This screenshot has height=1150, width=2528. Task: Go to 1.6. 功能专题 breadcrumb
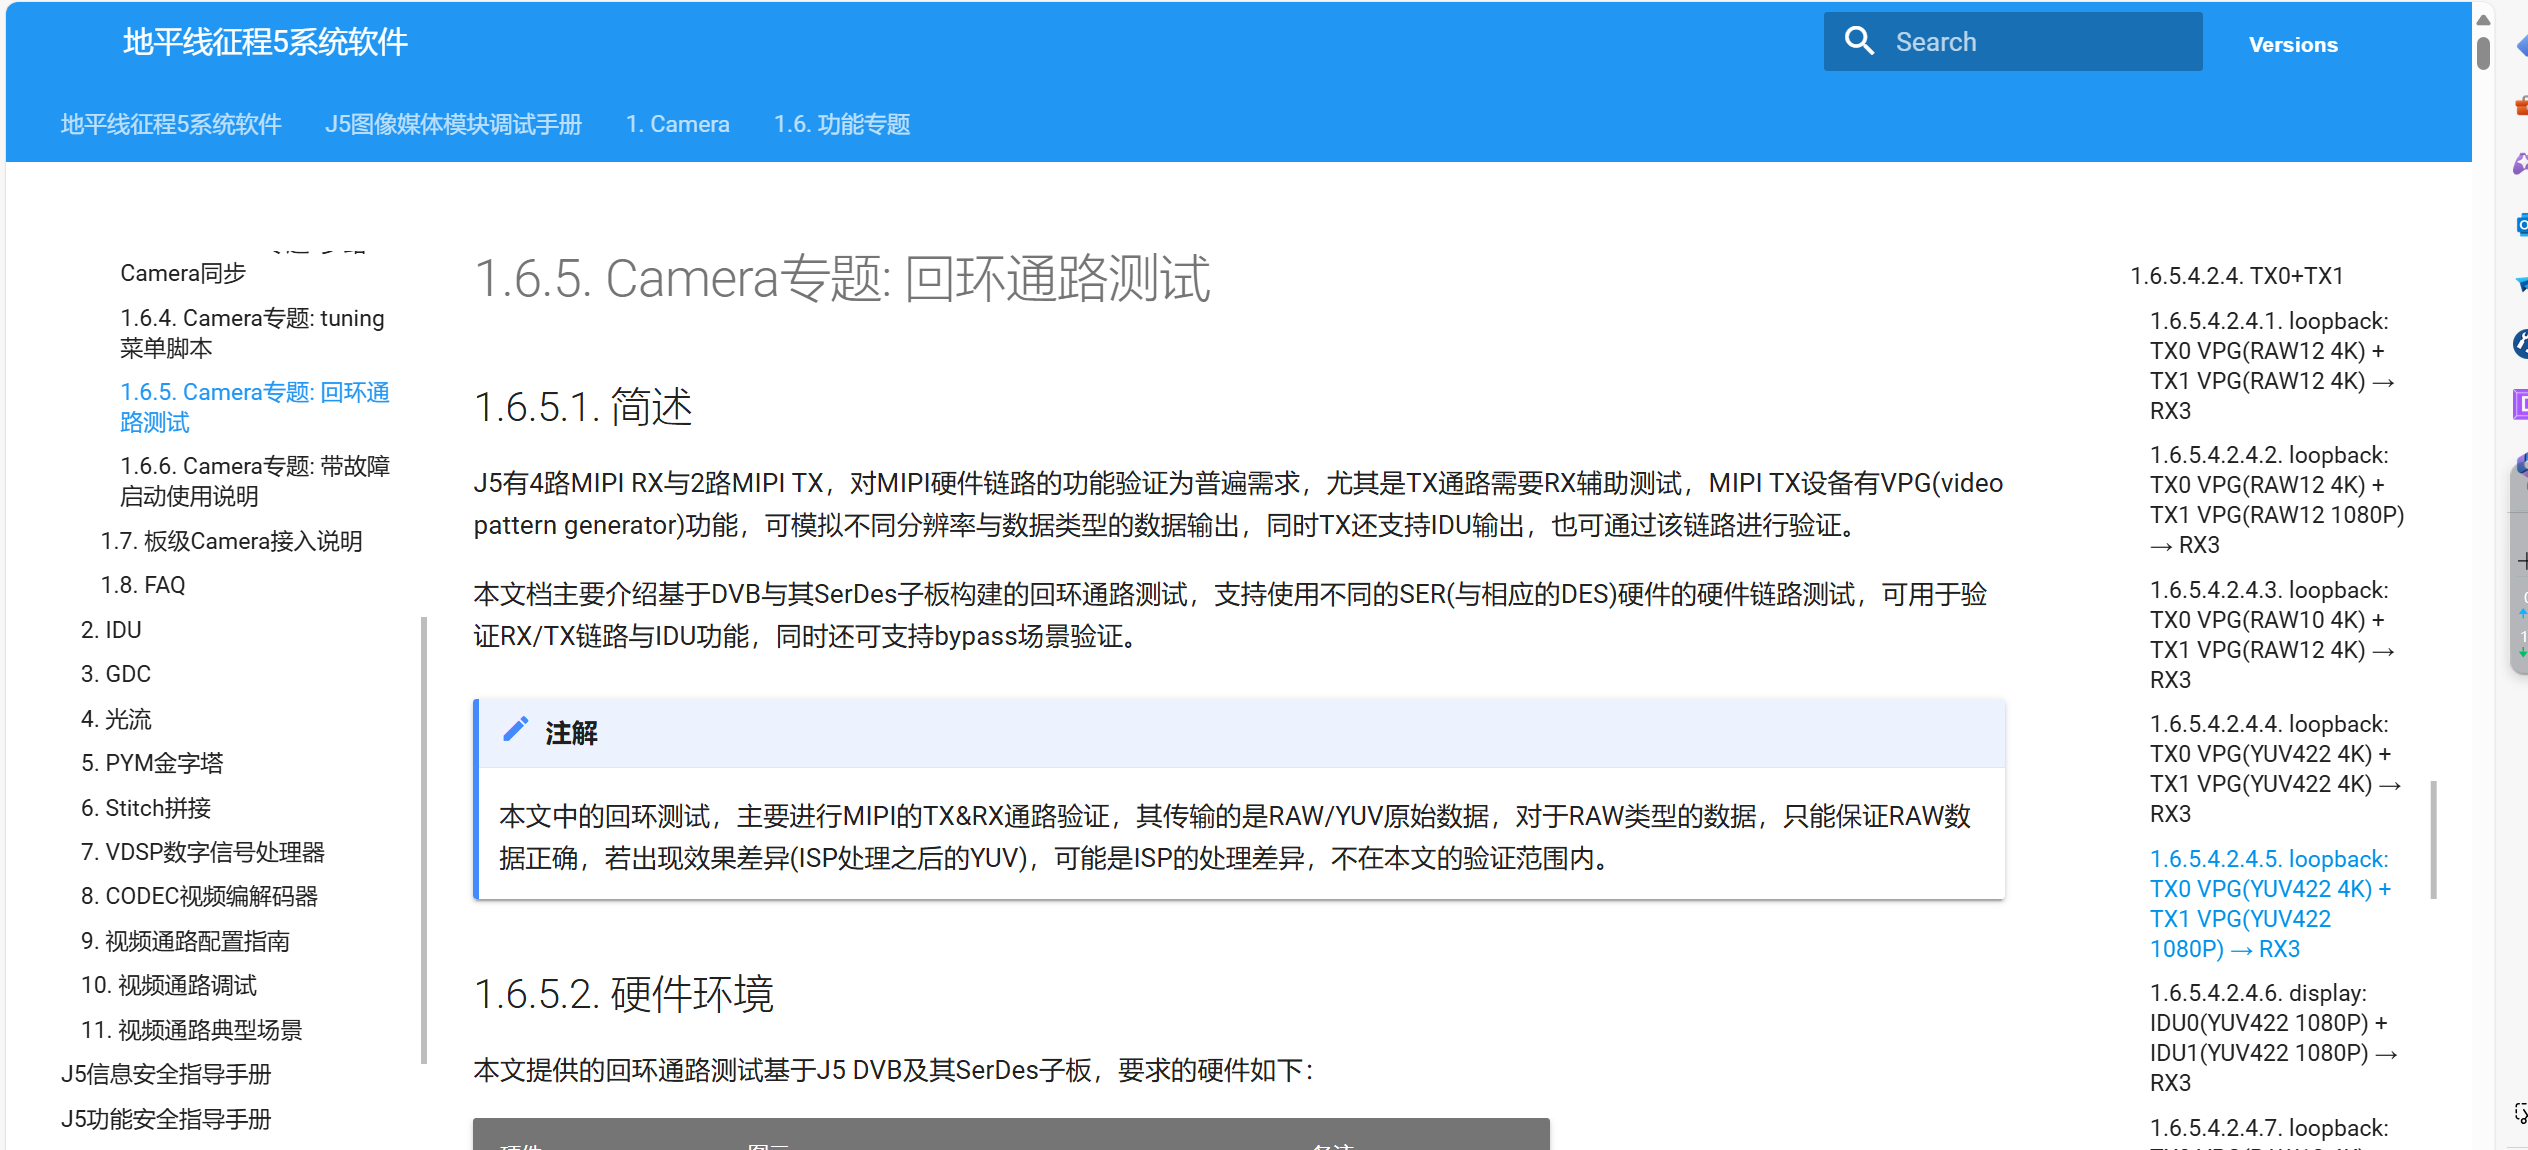click(x=842, y=124)
